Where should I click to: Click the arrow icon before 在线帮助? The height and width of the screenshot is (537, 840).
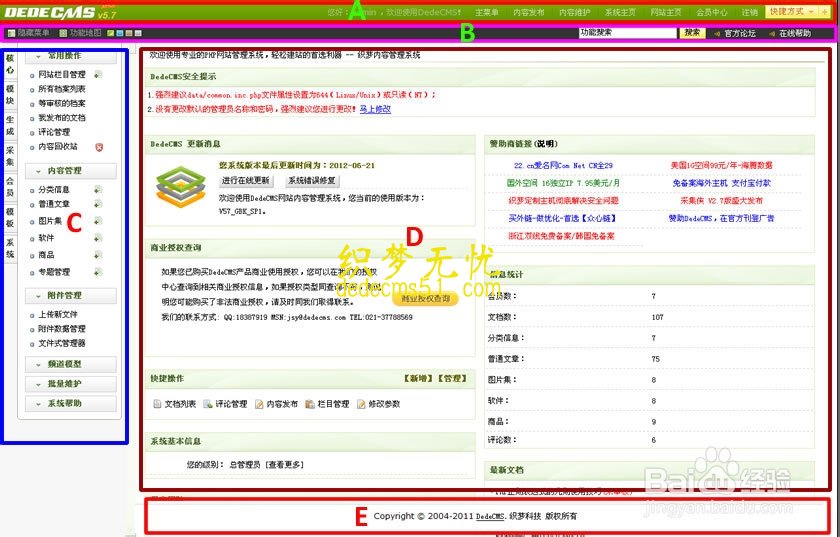(771, 34)
